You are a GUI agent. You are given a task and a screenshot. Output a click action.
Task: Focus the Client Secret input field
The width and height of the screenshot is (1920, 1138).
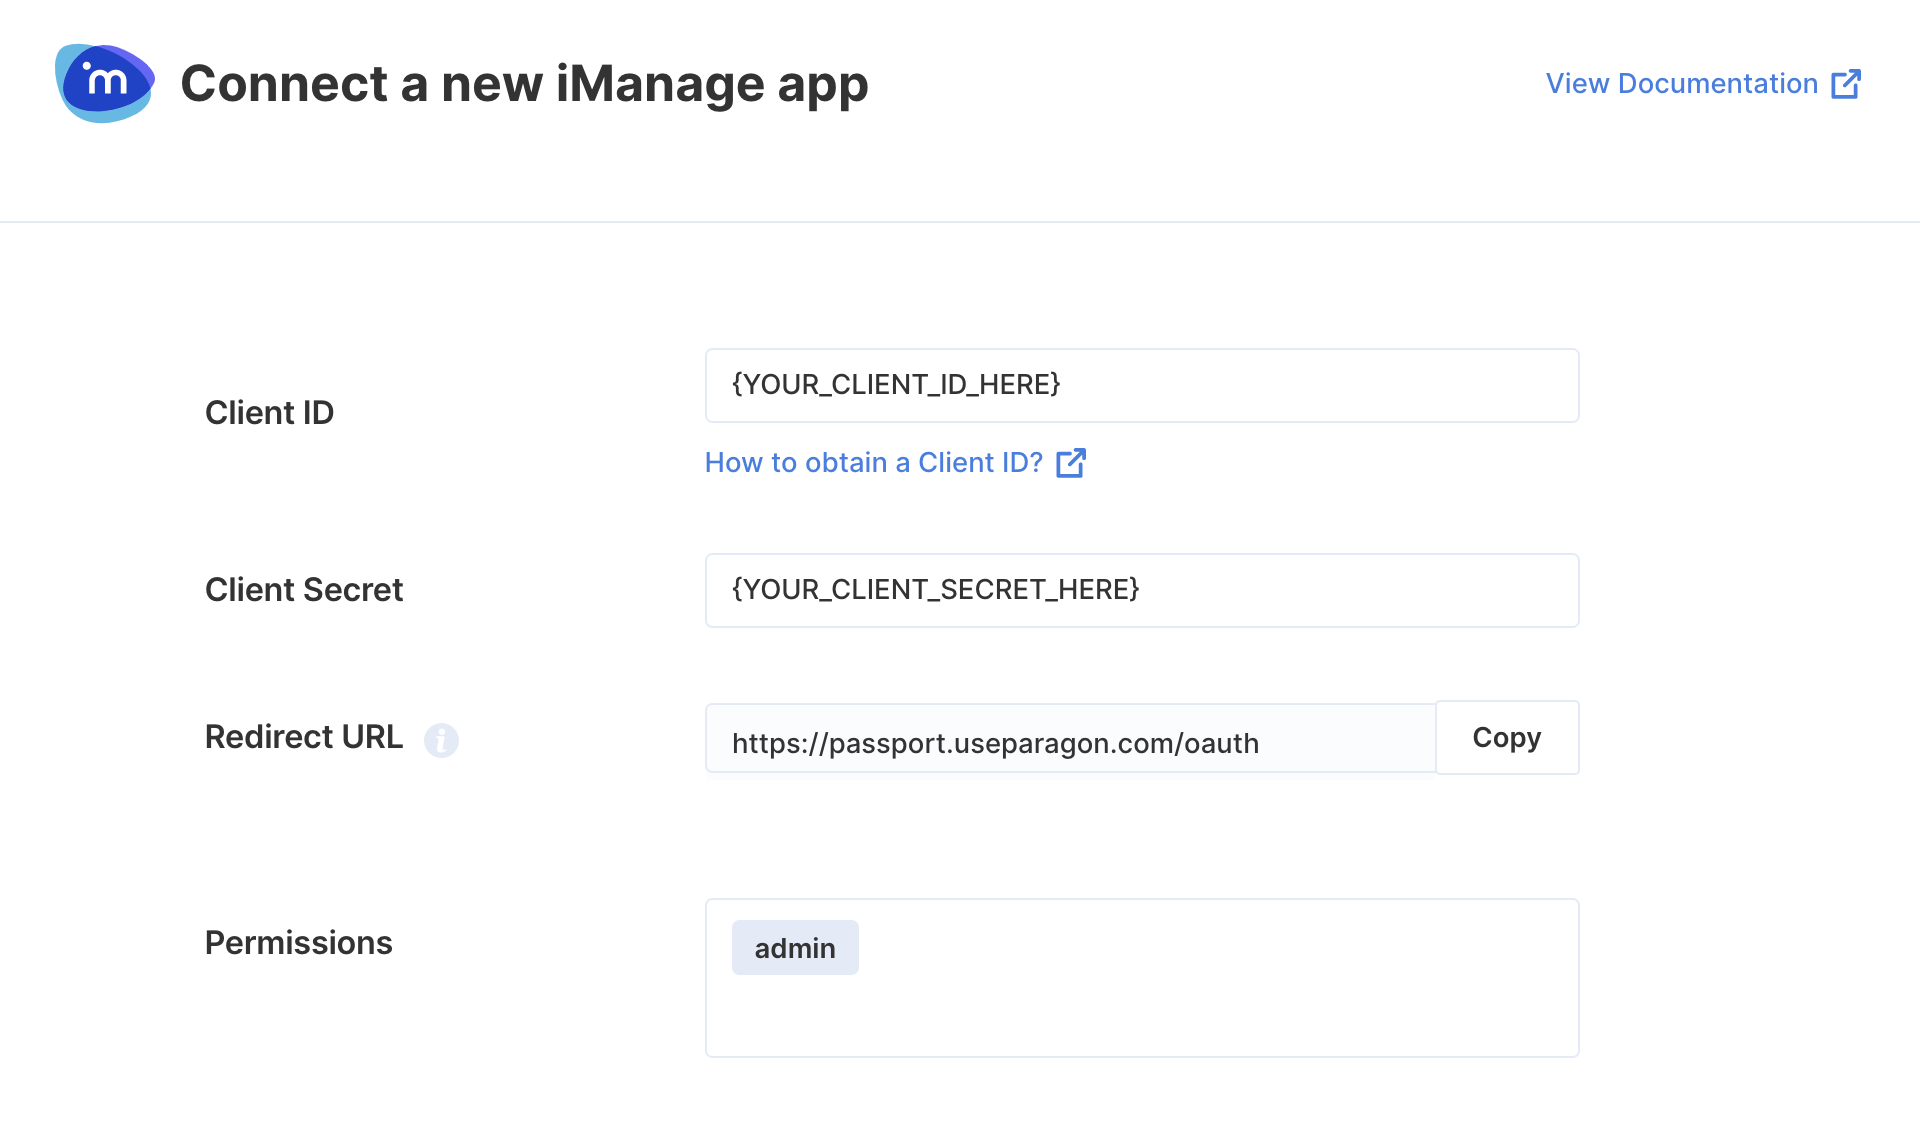click(1142, 591)
